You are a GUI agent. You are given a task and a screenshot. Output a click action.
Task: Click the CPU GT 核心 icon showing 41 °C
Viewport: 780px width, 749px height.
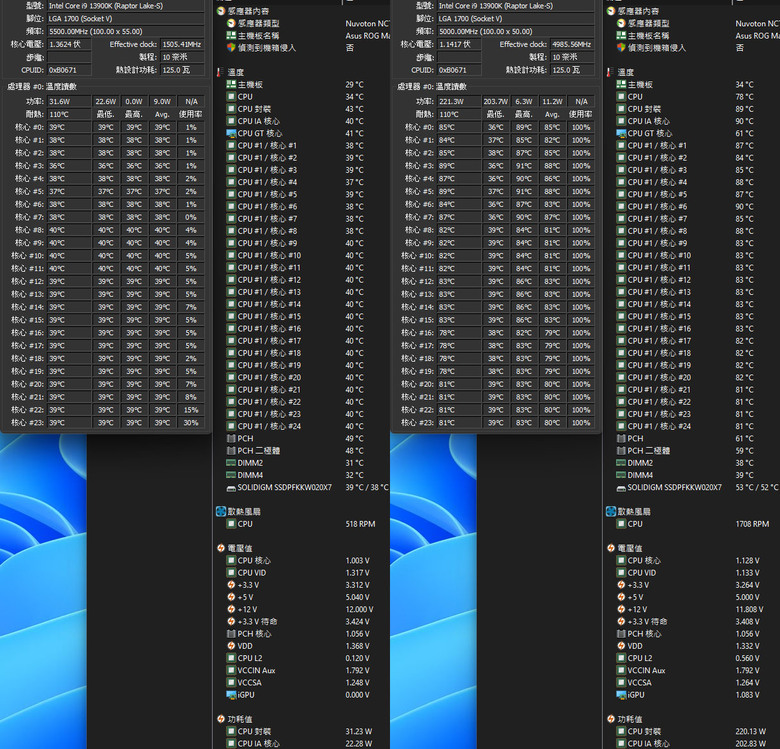pyautogui.click(x=231, y=133)
